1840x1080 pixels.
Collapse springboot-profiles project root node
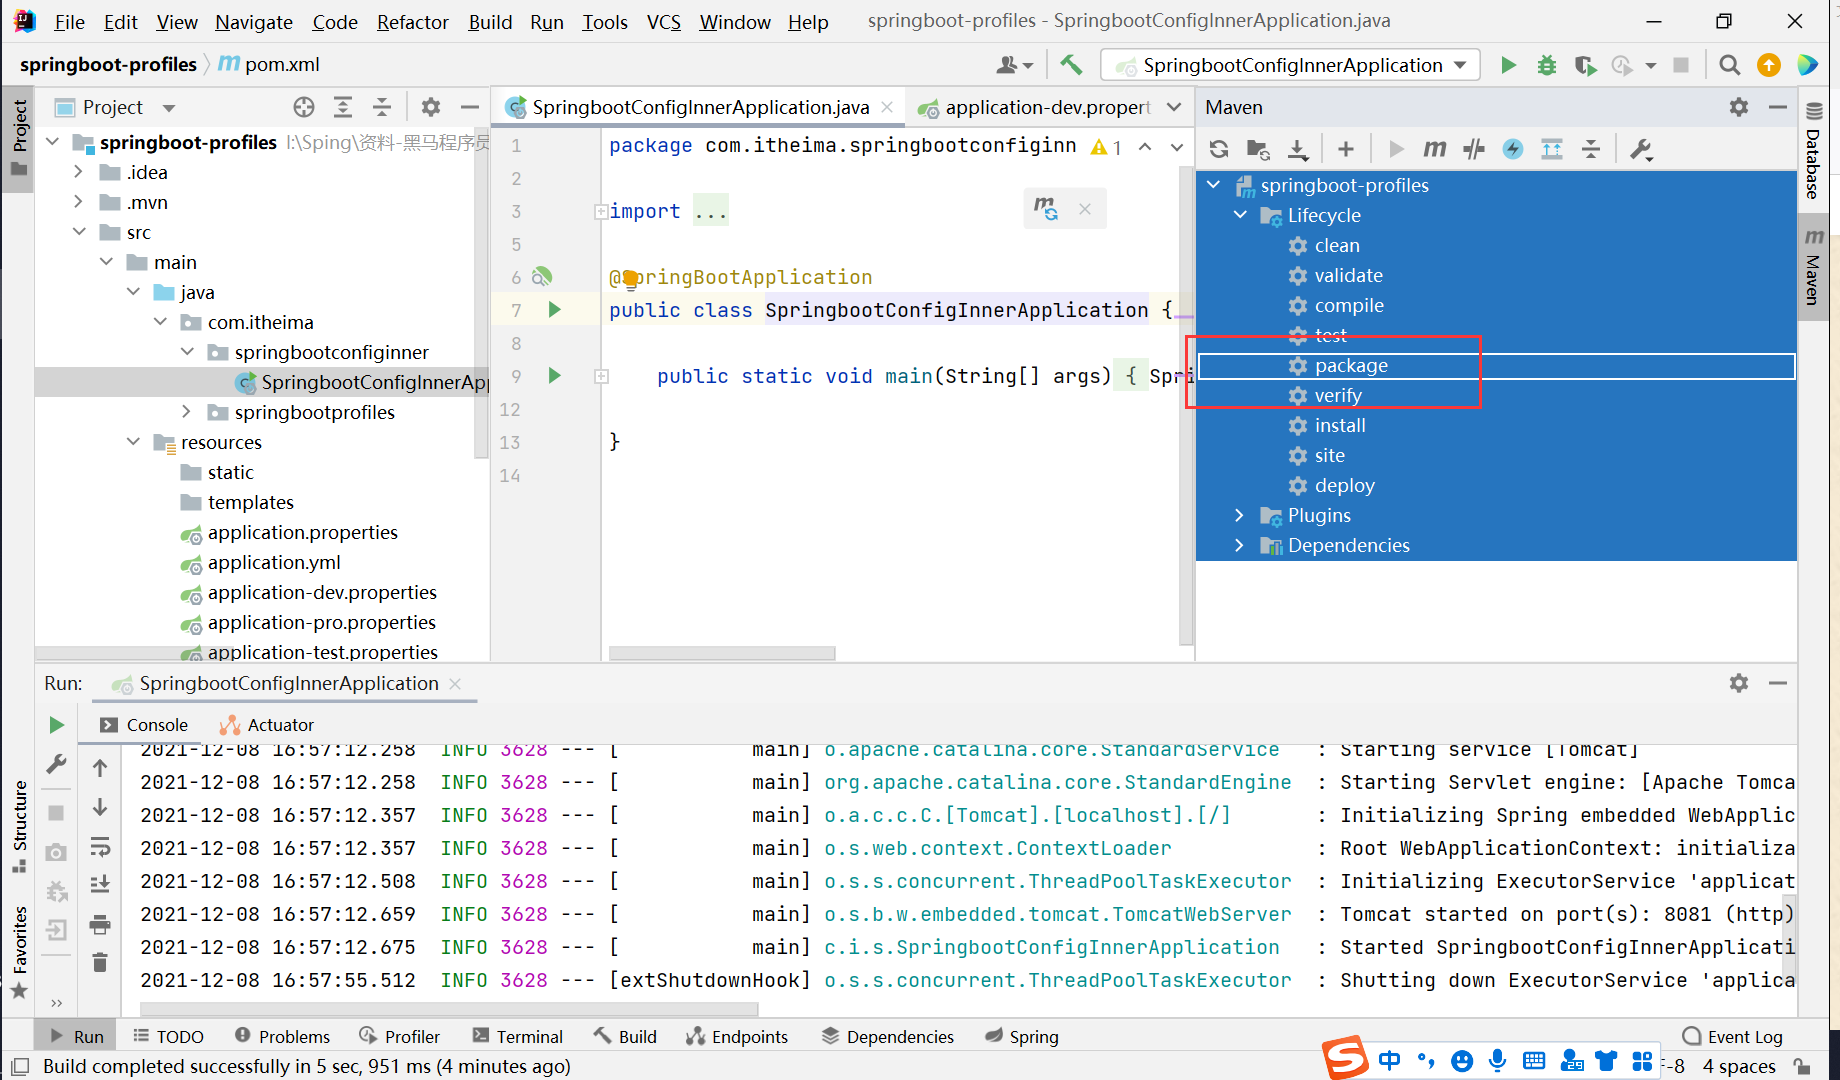53,142
